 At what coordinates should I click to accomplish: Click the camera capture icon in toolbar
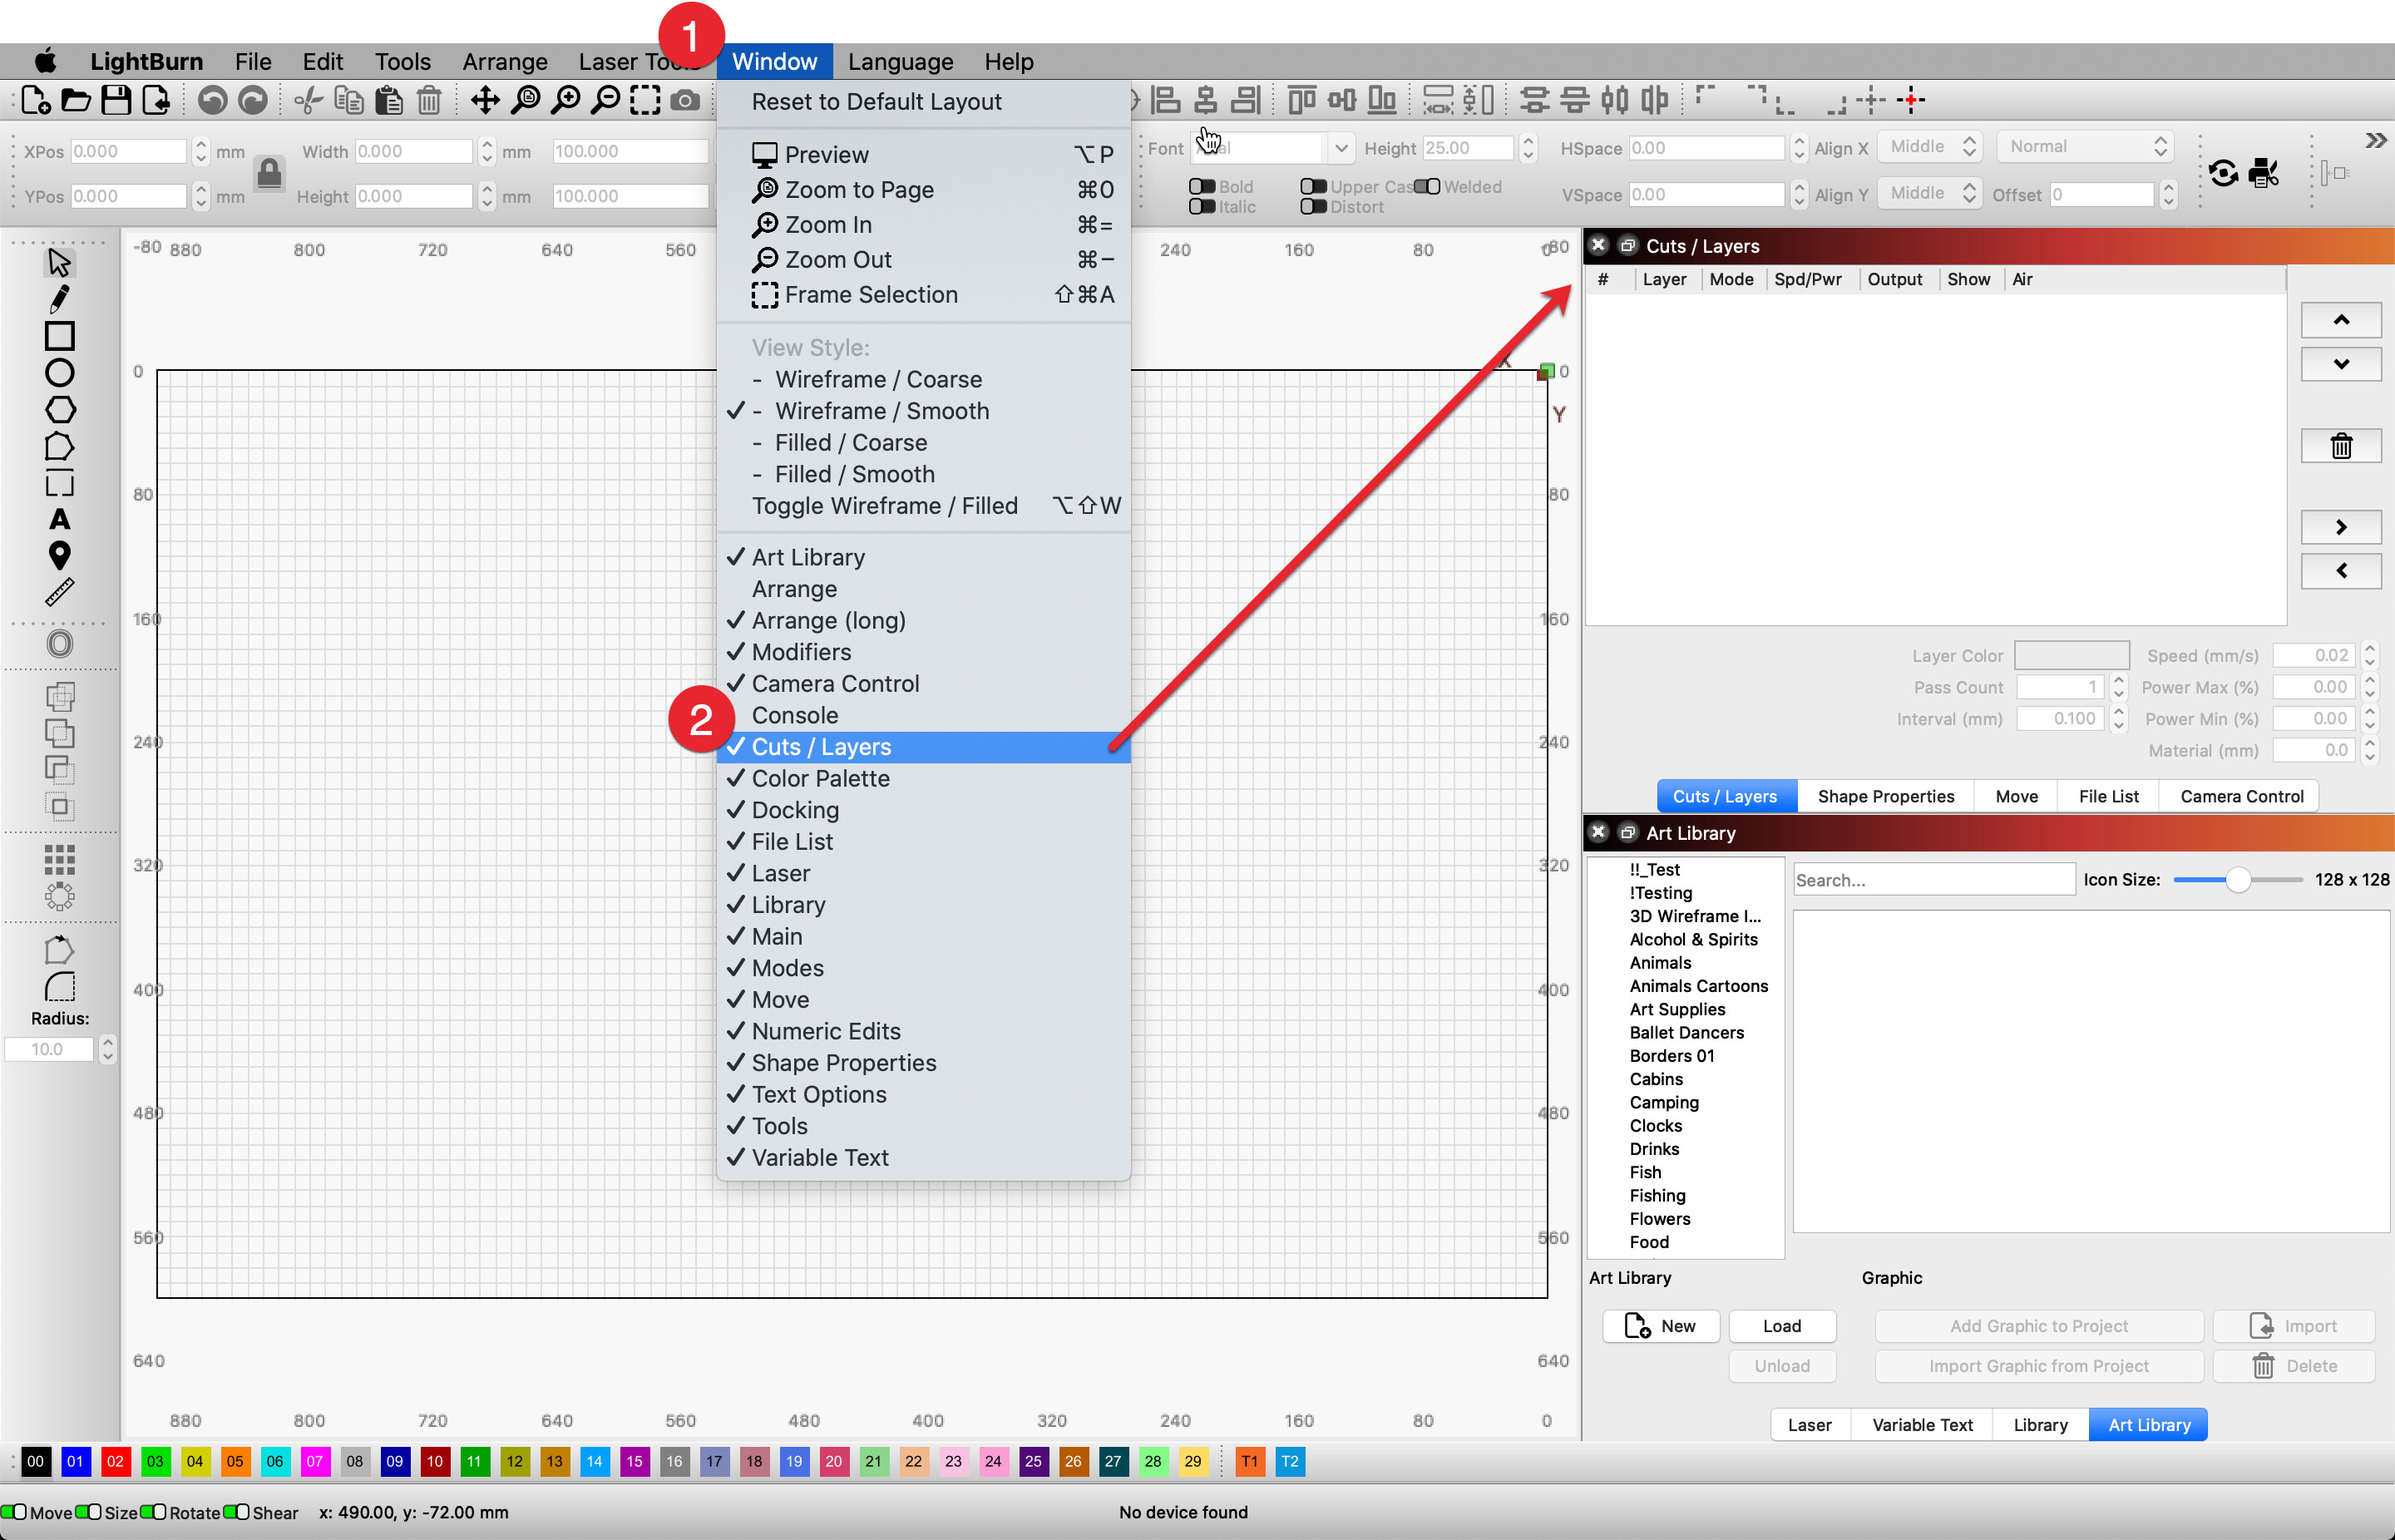click(x=685, y=100)
